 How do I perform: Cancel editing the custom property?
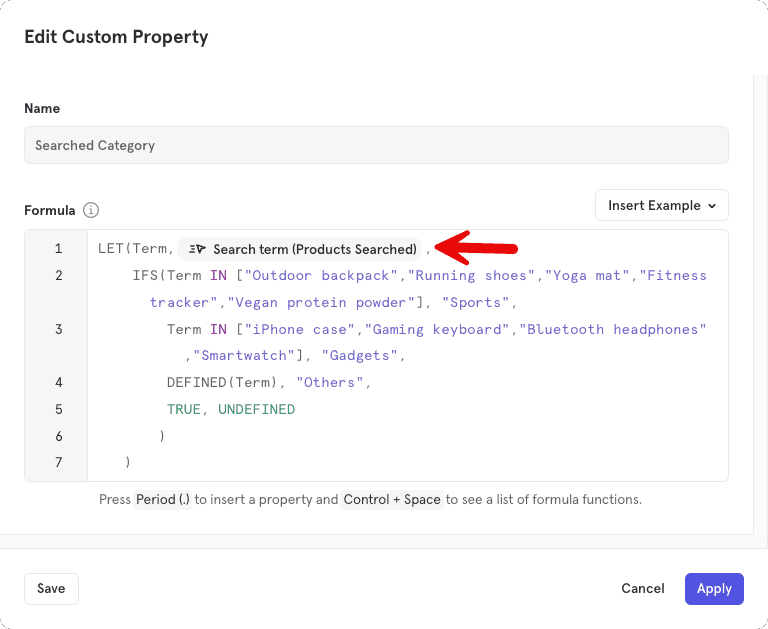[x=643, y=589]
